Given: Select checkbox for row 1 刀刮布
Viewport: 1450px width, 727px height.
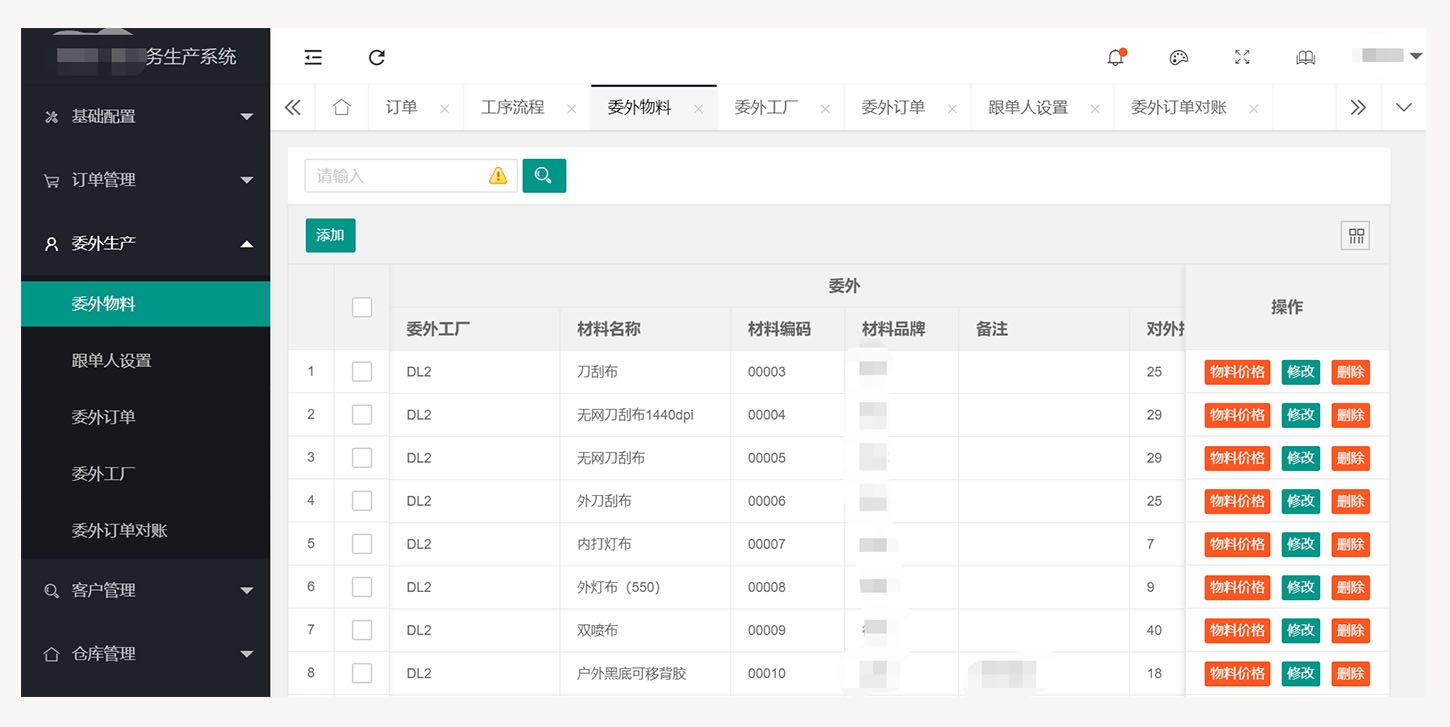Looking at the screenshot, I should click(362, 372).
